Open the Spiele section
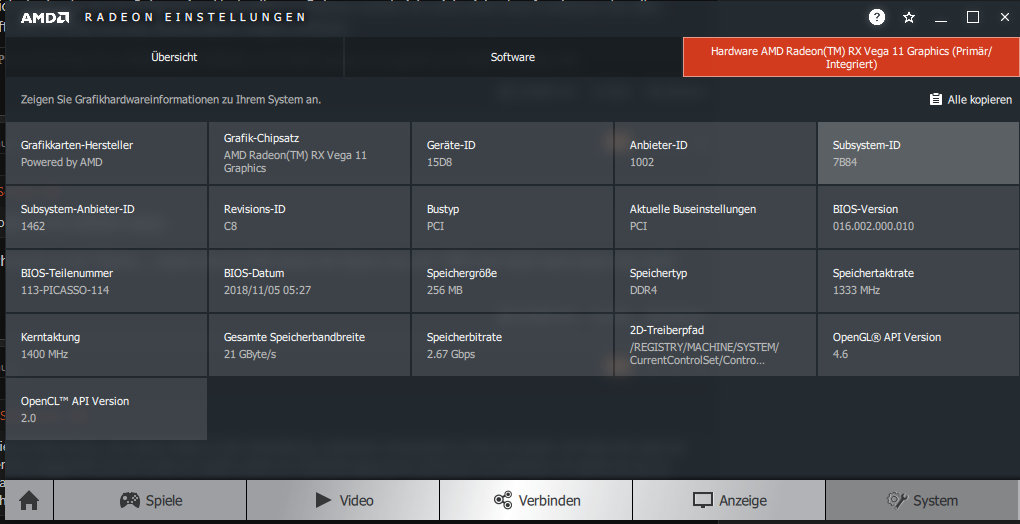The height and width of the screenshot is (524, 1020). coord(150,501)
